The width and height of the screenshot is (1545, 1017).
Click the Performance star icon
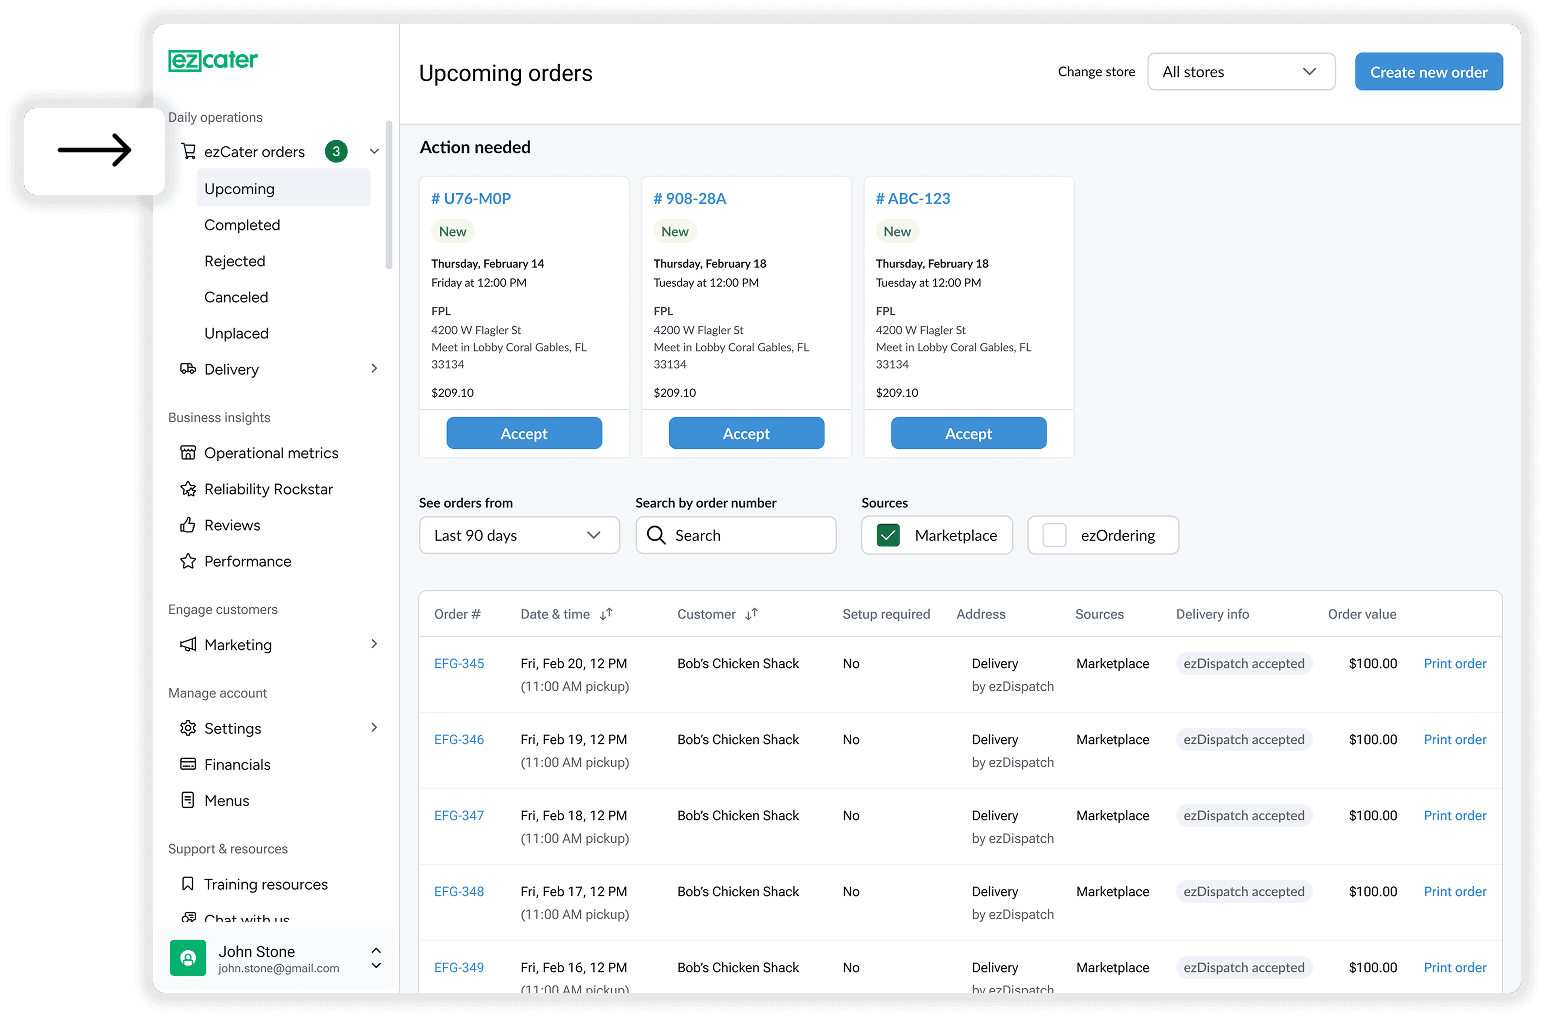(188, 561)
